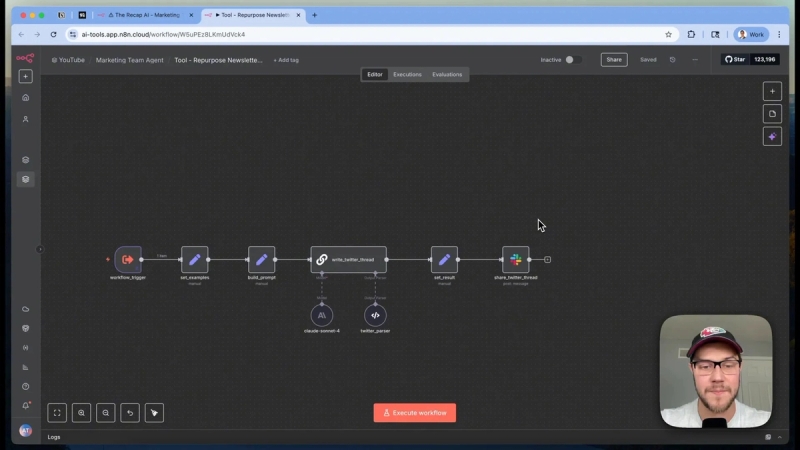Go back in browser history

[21, 35]
